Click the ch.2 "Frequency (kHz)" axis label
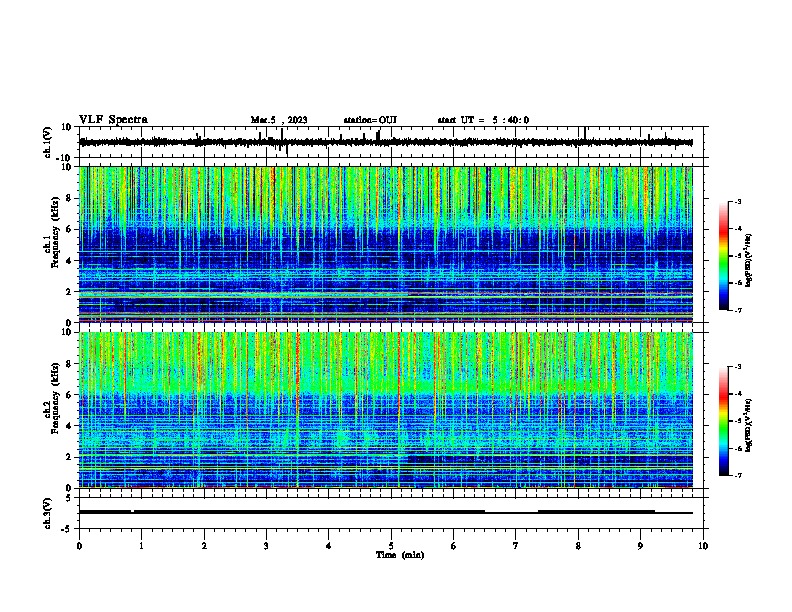Image resolution: width=792 pixels, height=612 pixels. point(55,398)
